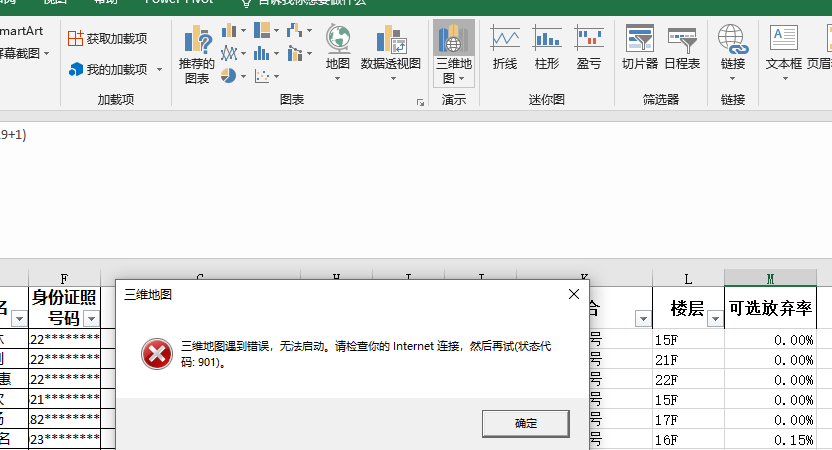Expand the My Add-ins dropdown arrow
832x450 pixels.
coord(159,70)
